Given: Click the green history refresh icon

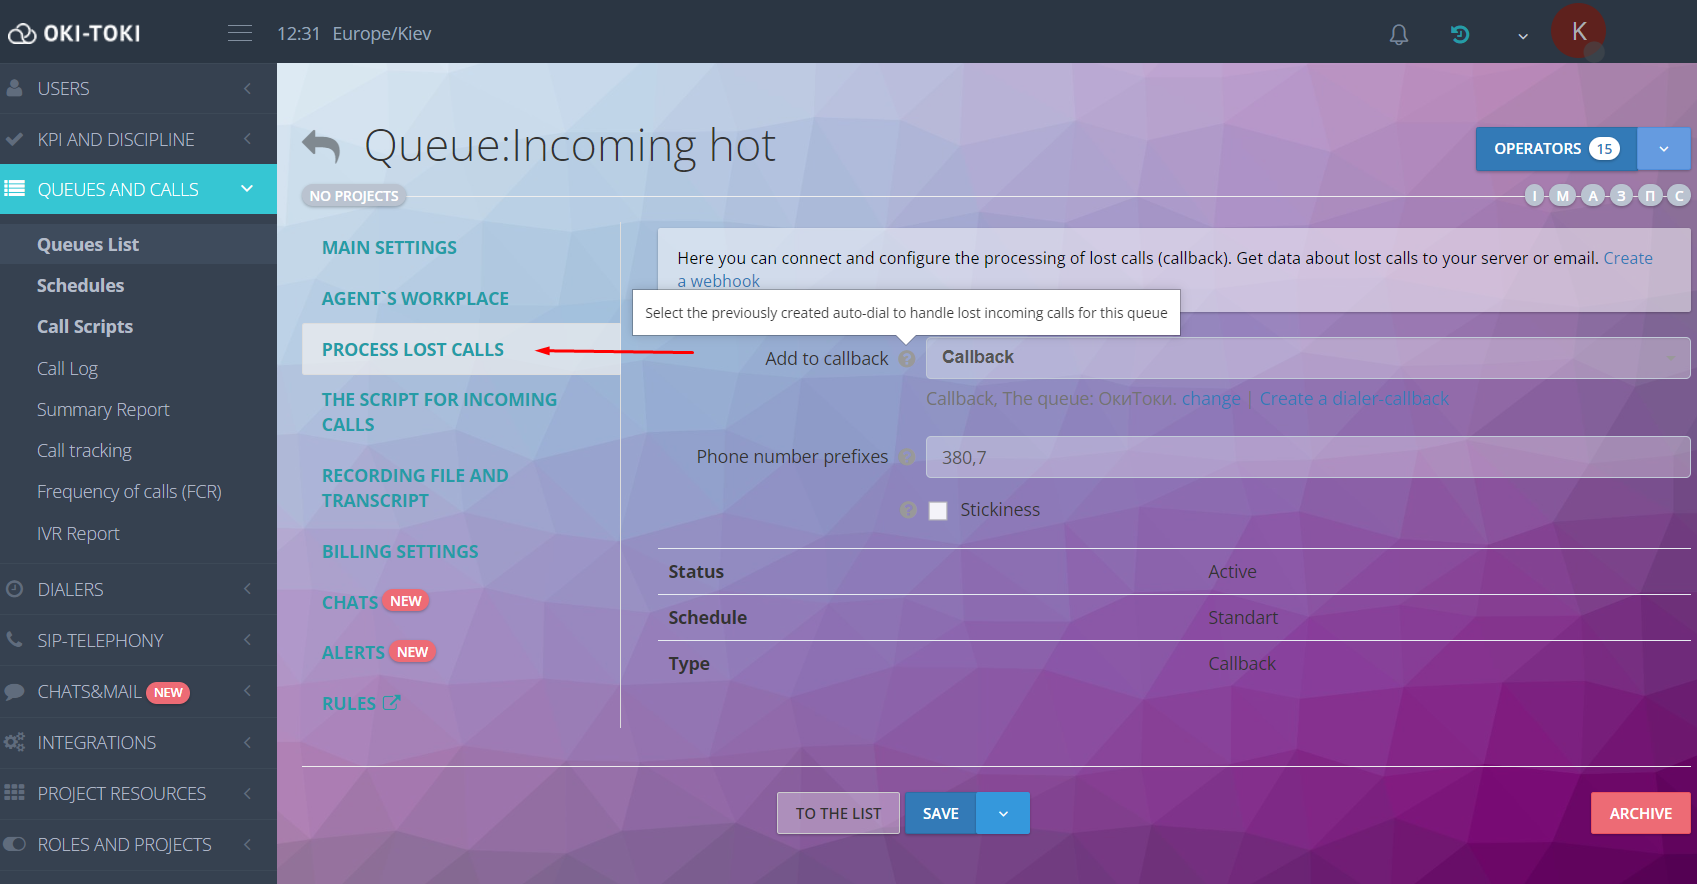Looking at the screenshot, I should point(1460,35).
